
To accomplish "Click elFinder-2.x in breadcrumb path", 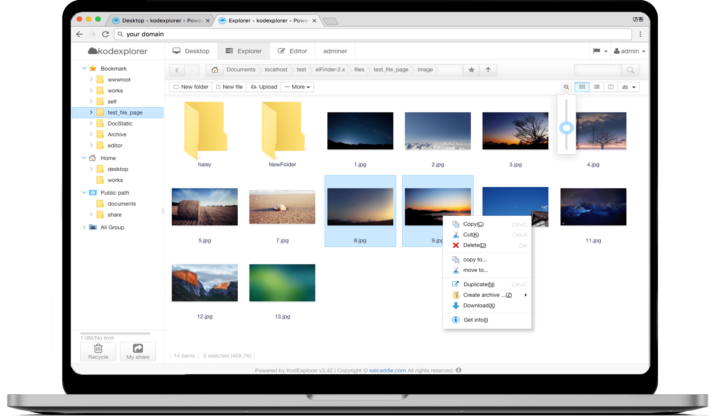I will click(x=330, y=70).
